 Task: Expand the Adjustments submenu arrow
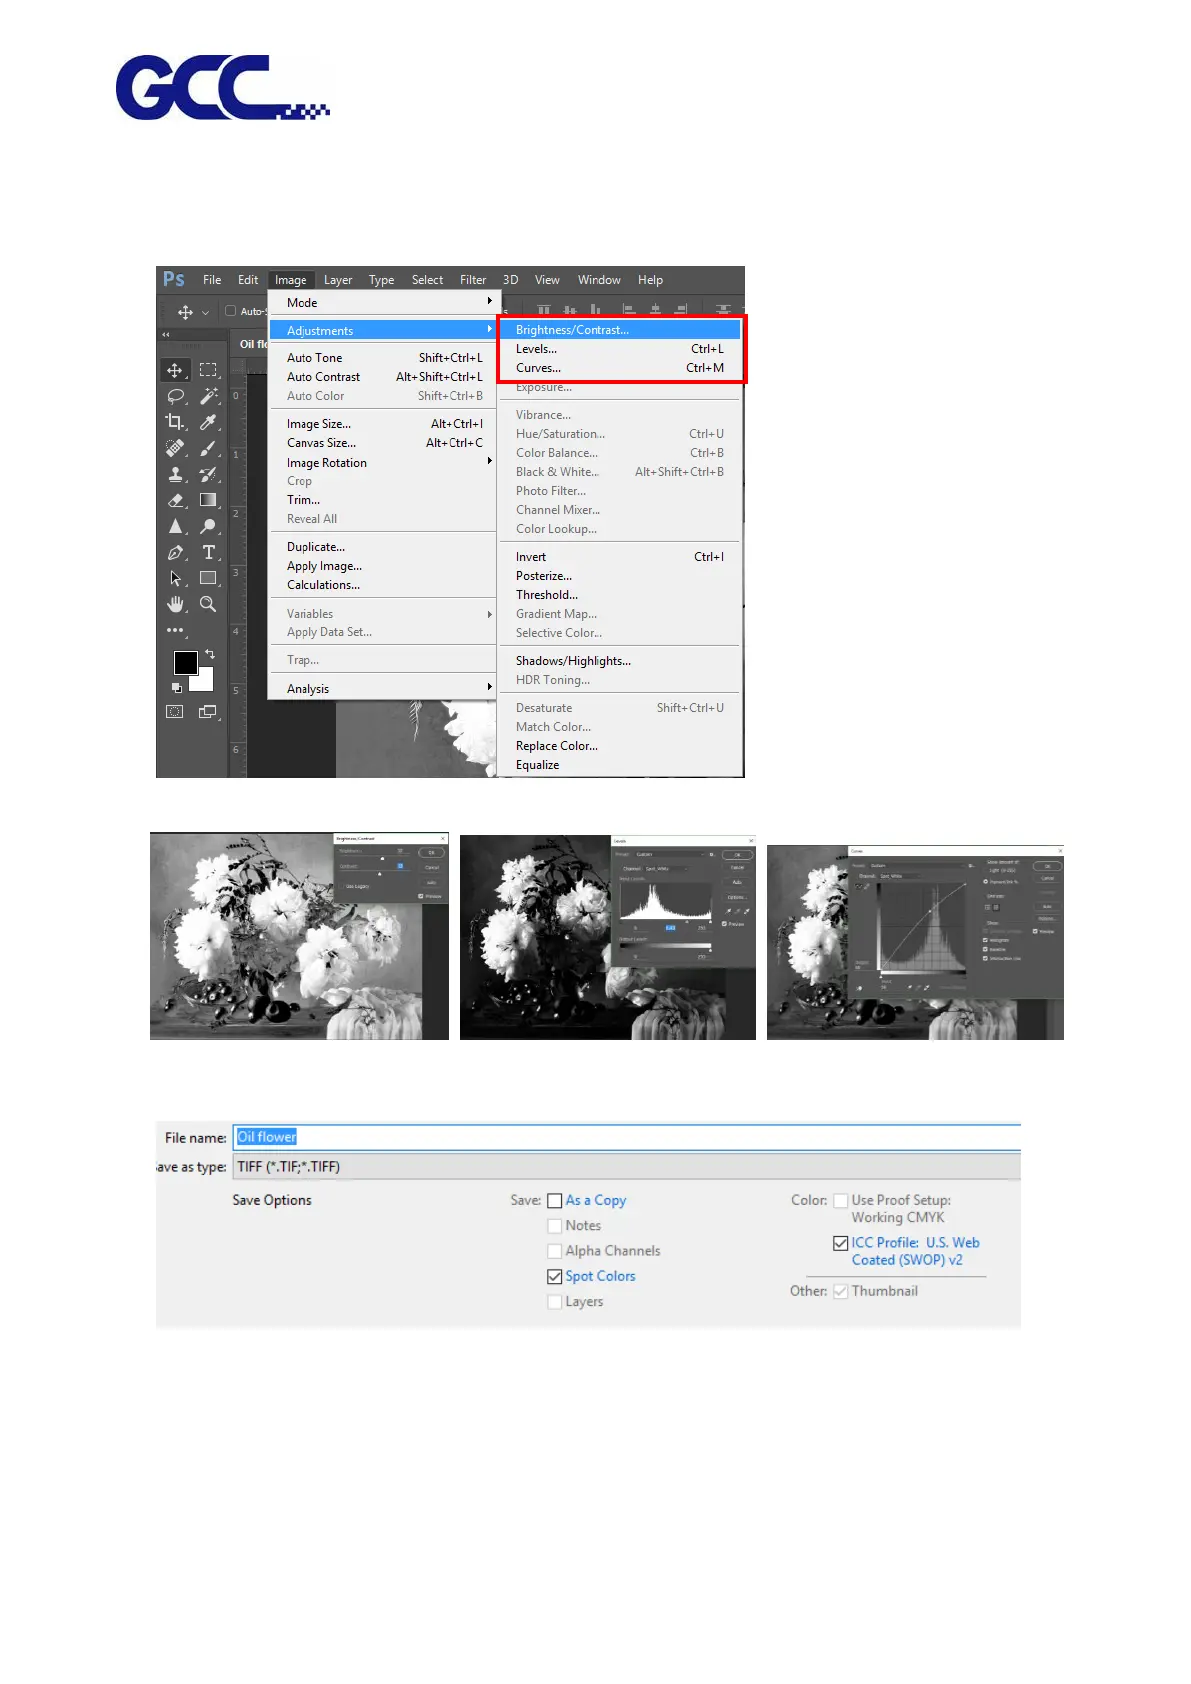coord(490,330)
